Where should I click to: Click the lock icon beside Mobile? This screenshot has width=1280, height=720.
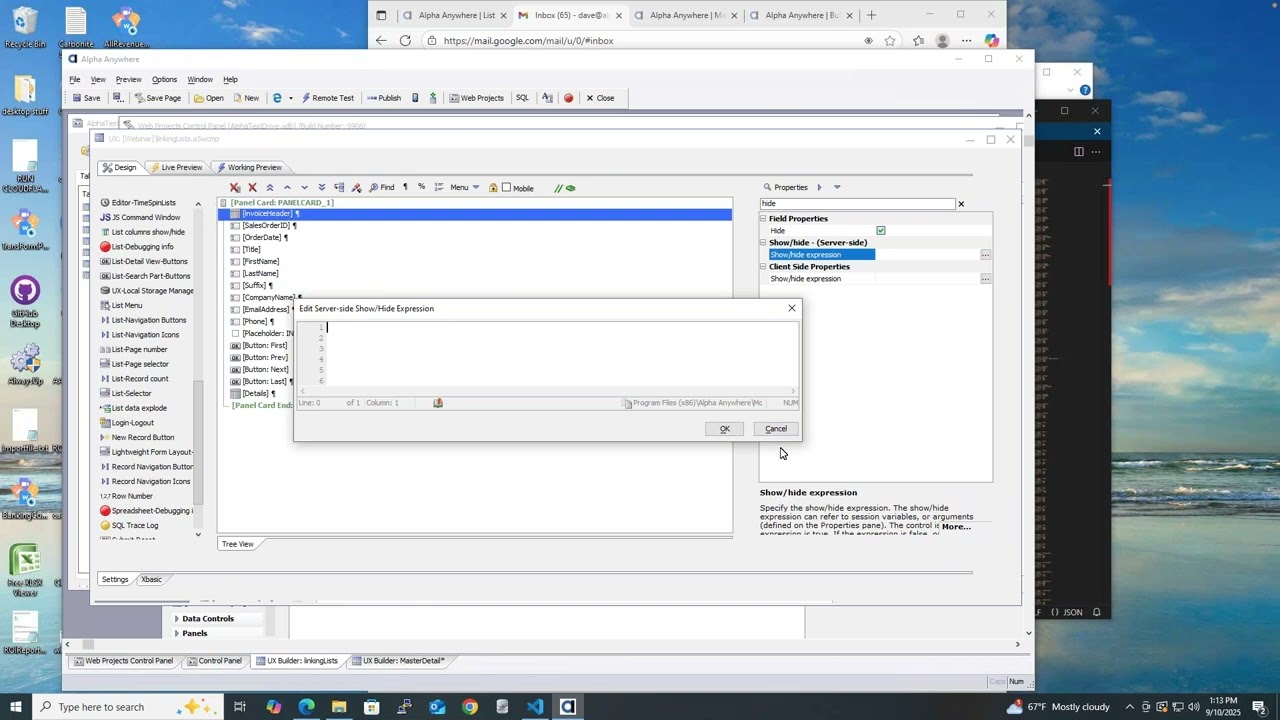(x=493, y=188)
